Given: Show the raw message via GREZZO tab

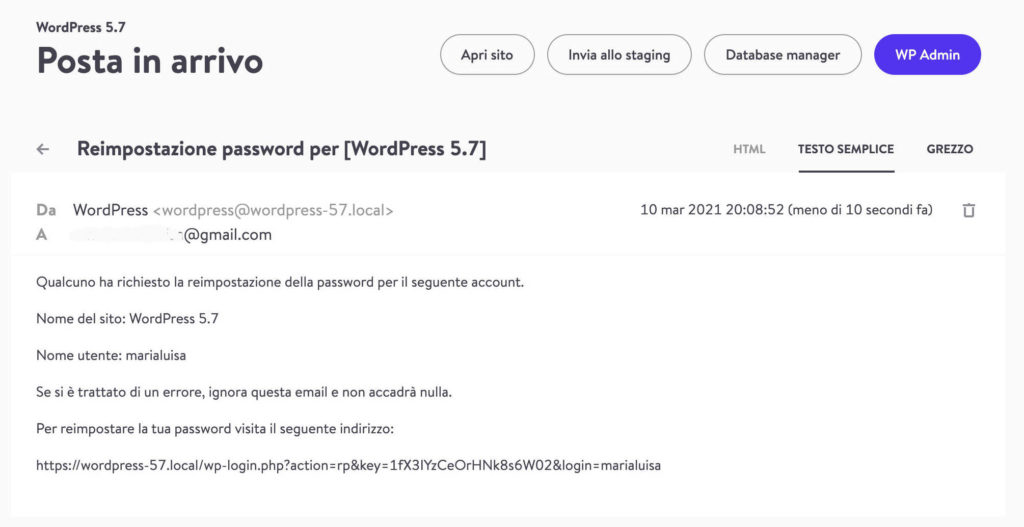Looking at the screenshot, I should click(950, 149).
